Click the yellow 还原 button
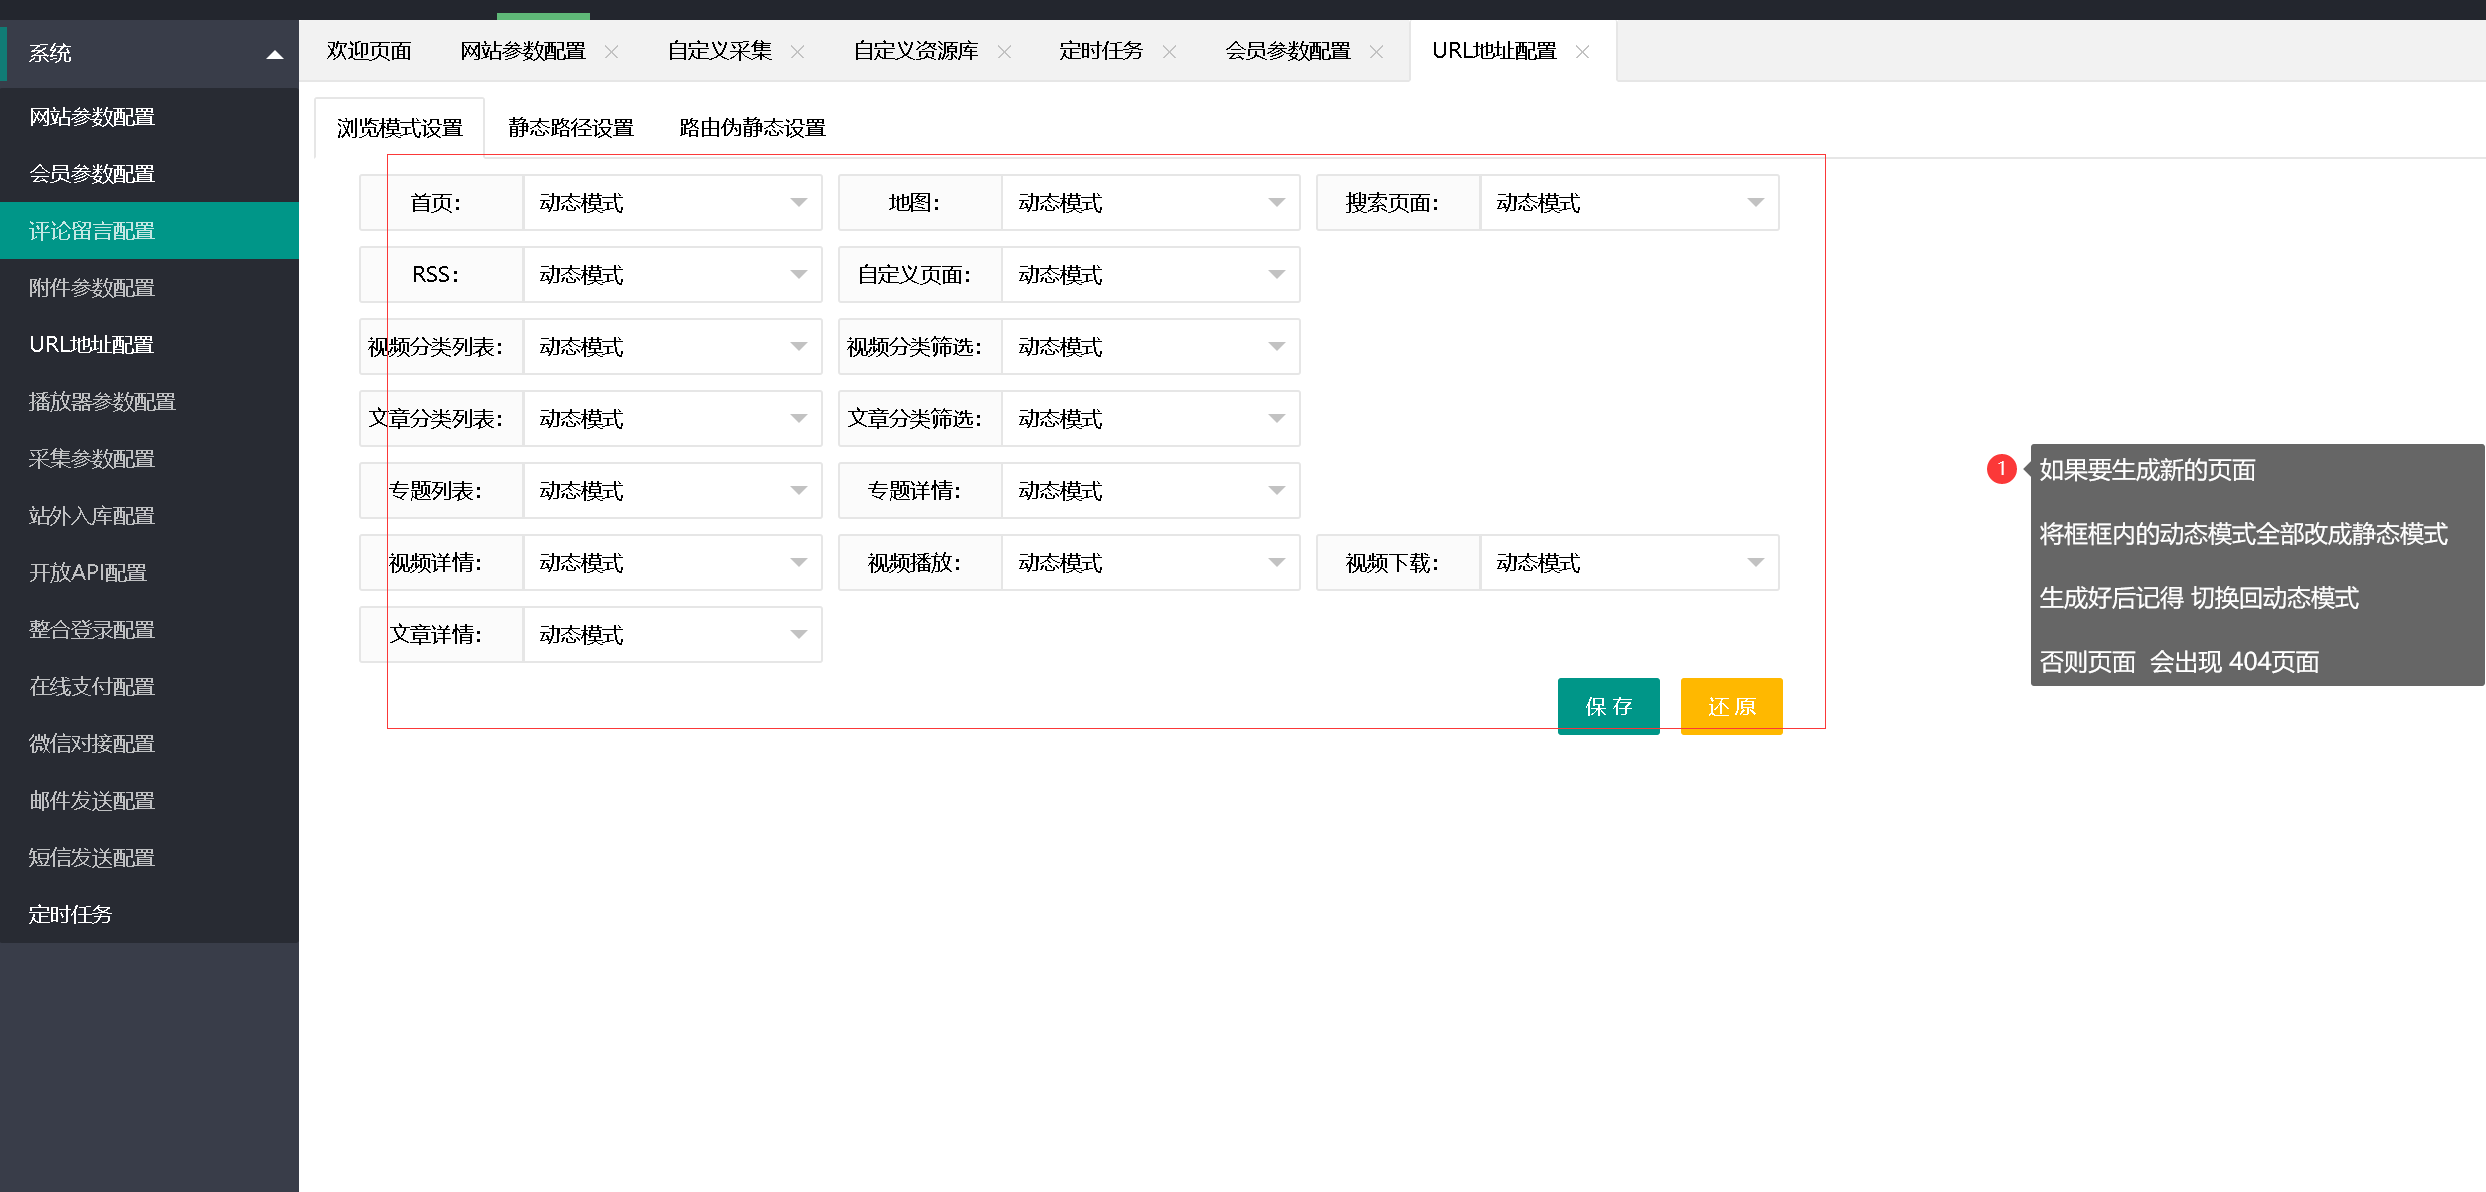 (x=1731, y=706)
